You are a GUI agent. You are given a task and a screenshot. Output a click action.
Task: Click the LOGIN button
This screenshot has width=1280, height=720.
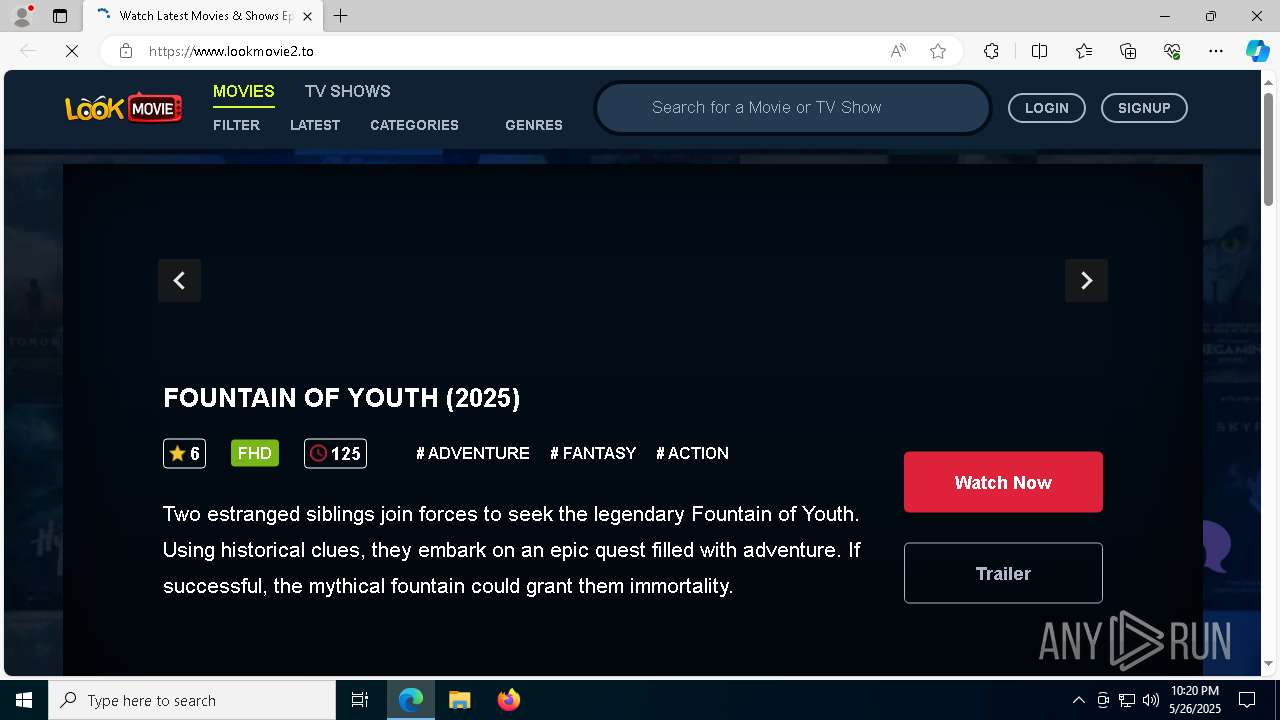click(x=1046, y=108)
